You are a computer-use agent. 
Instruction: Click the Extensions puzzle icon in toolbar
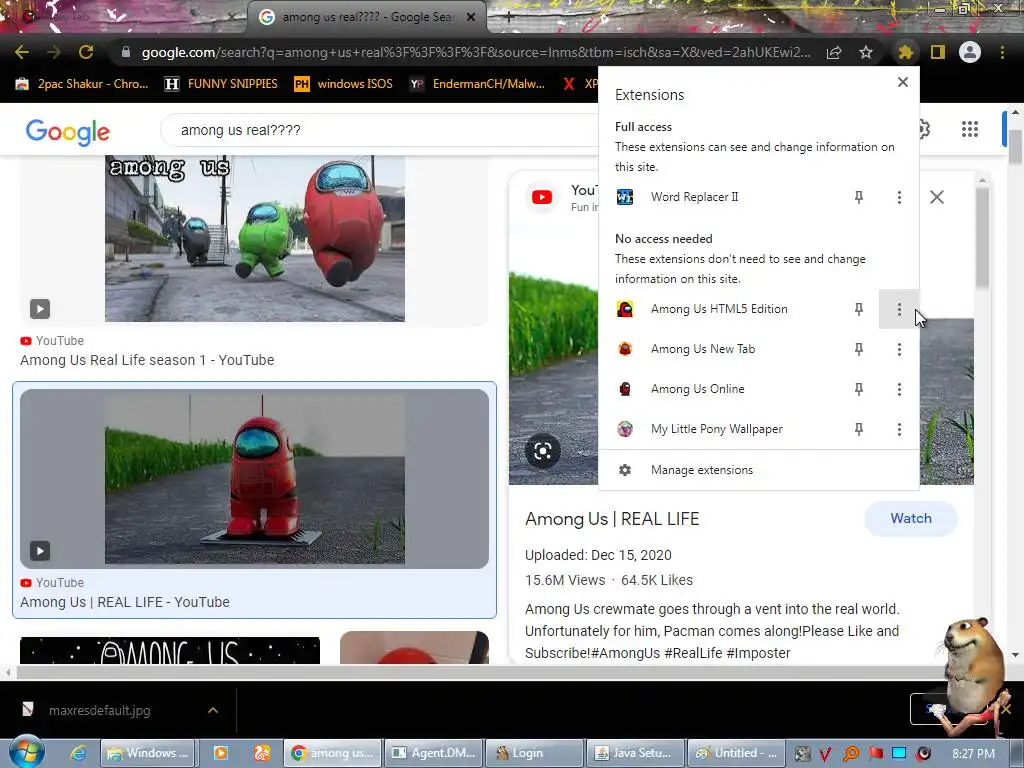pyautogui.click(x=905, y=52)
